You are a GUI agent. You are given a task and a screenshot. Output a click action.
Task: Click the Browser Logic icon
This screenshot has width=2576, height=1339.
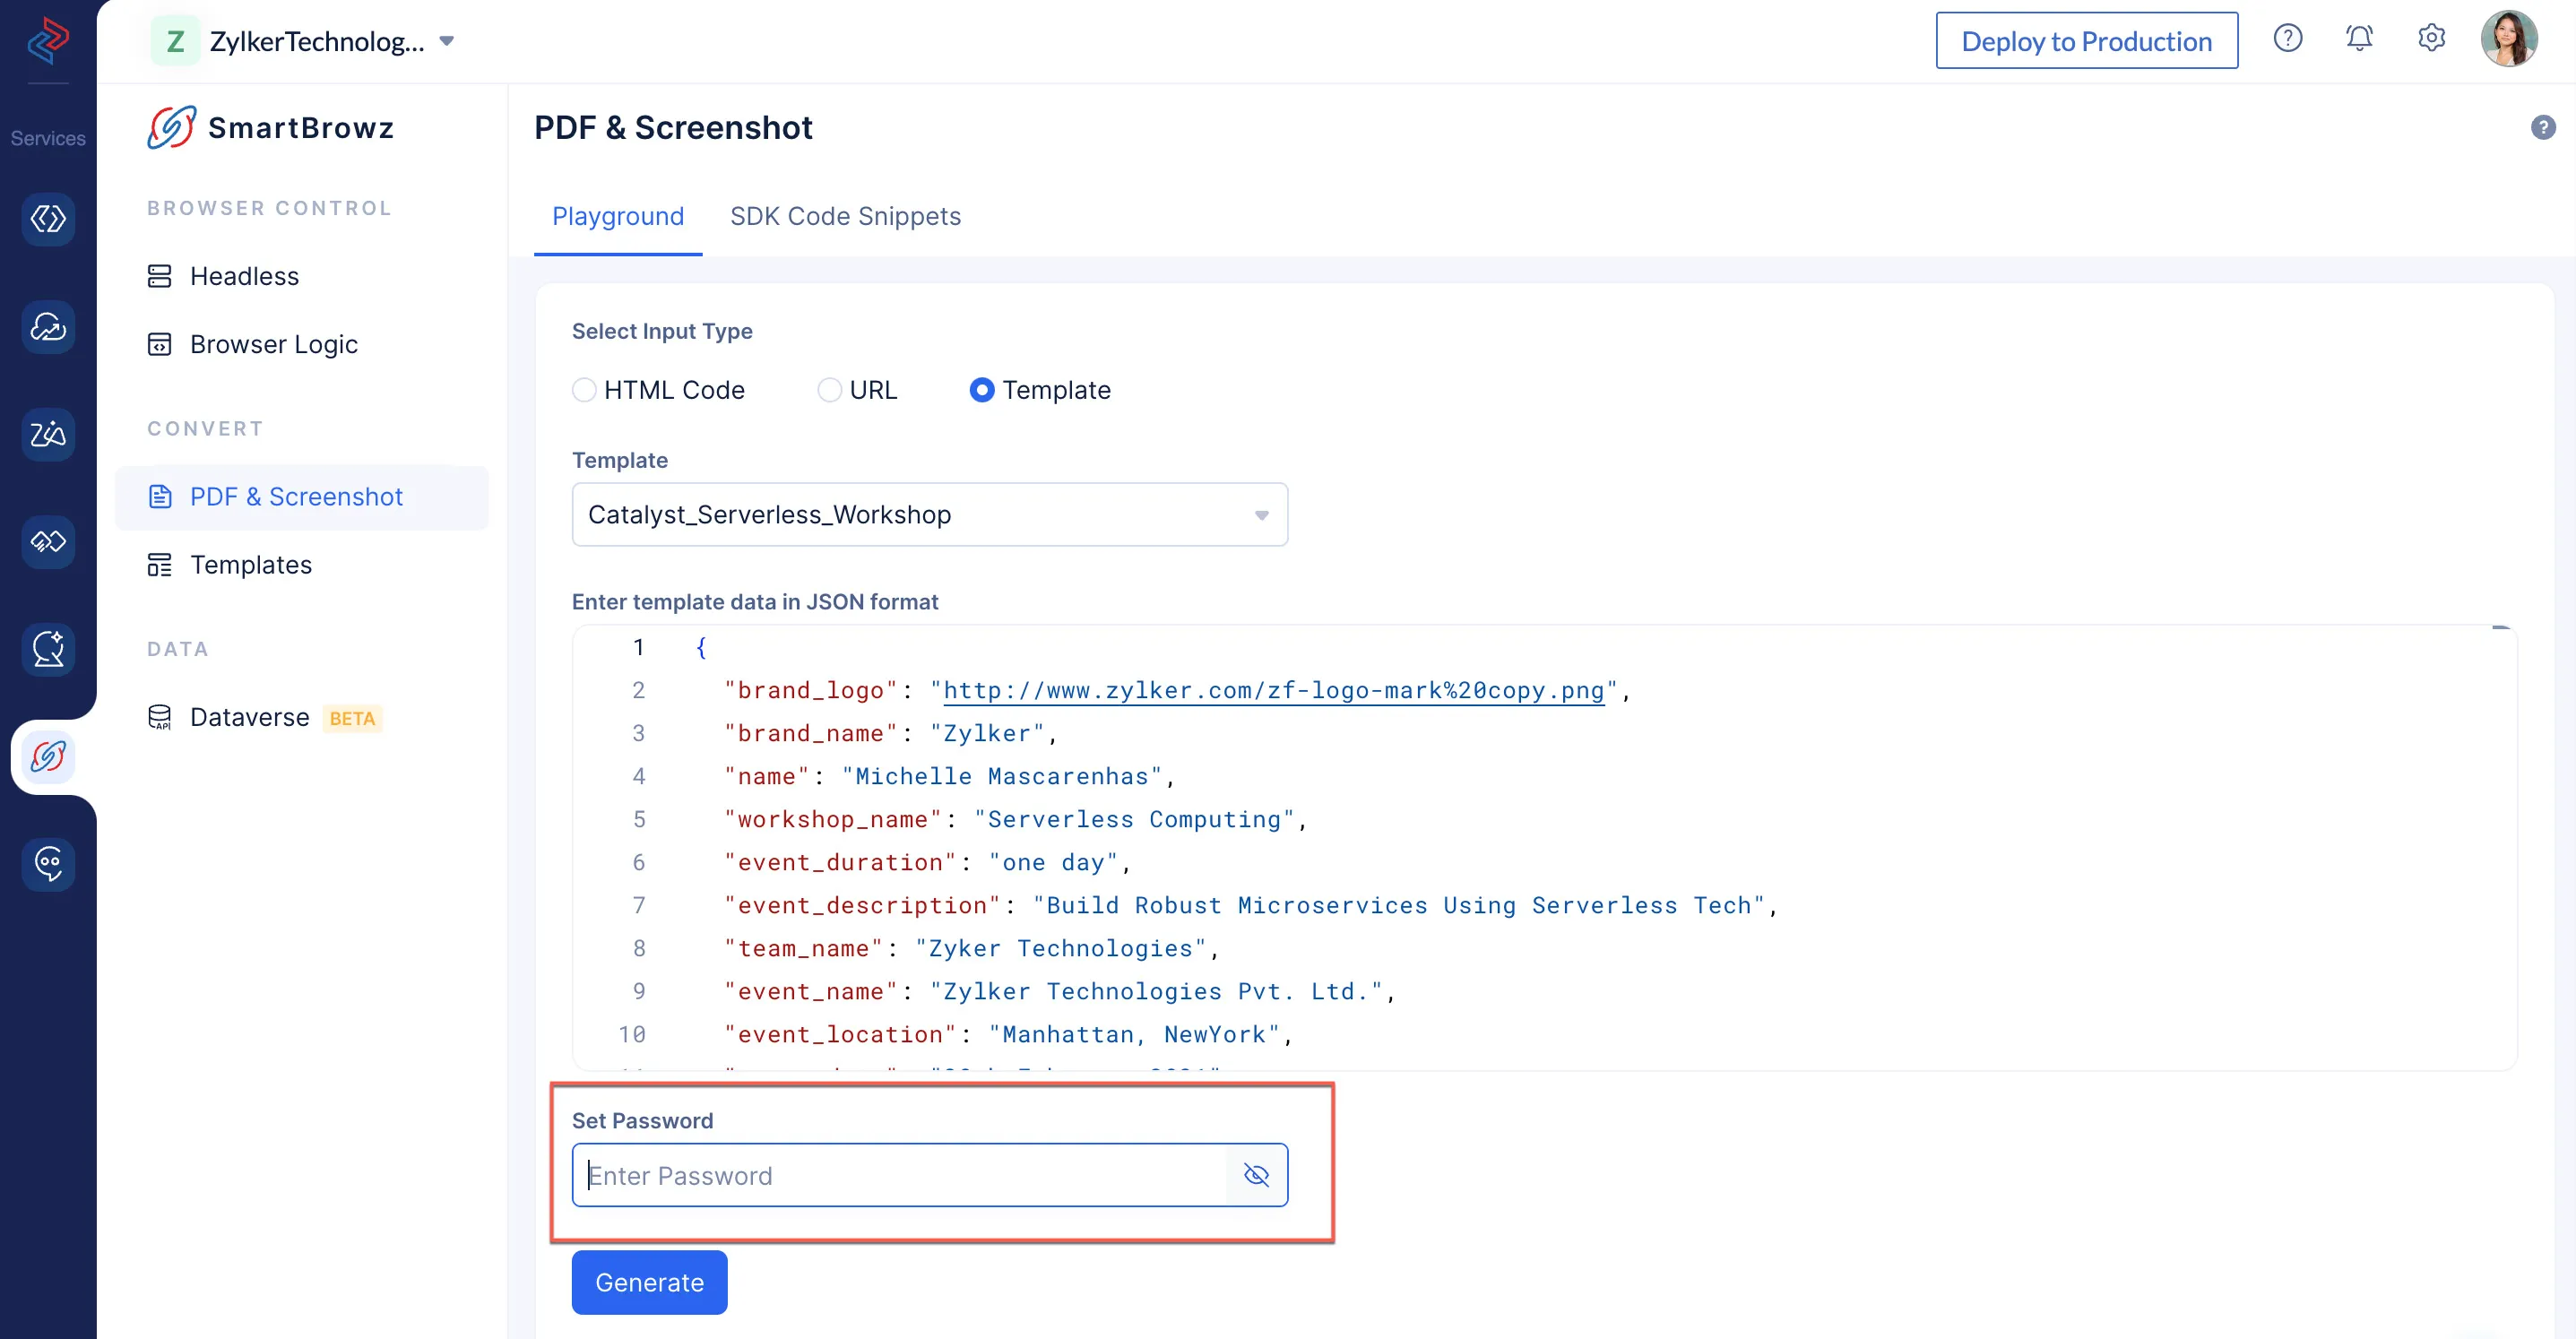[x=159, y=344]
